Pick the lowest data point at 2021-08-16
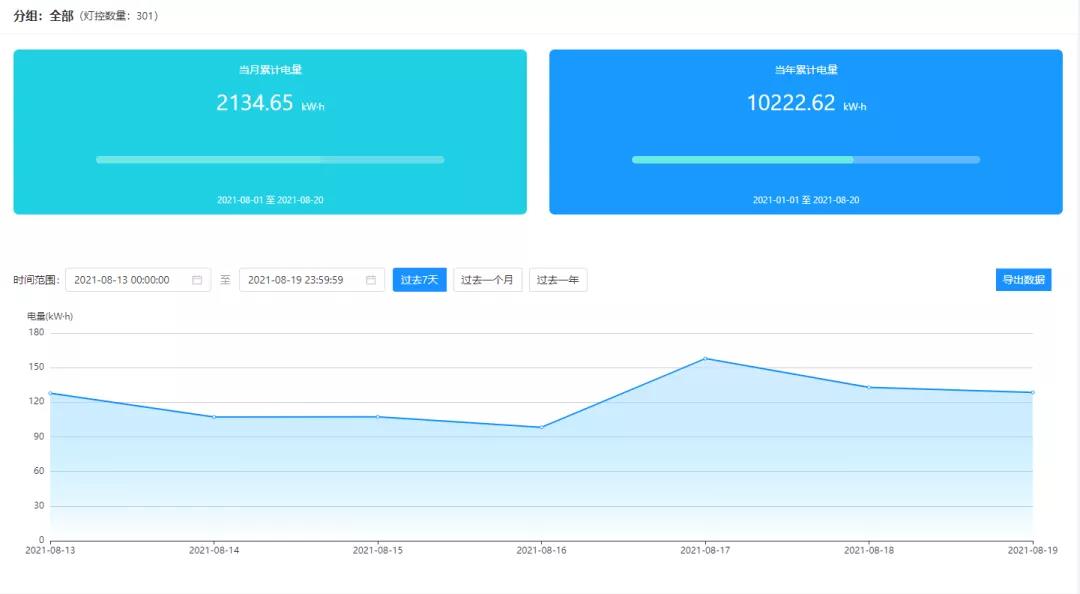 click(542, 427)
